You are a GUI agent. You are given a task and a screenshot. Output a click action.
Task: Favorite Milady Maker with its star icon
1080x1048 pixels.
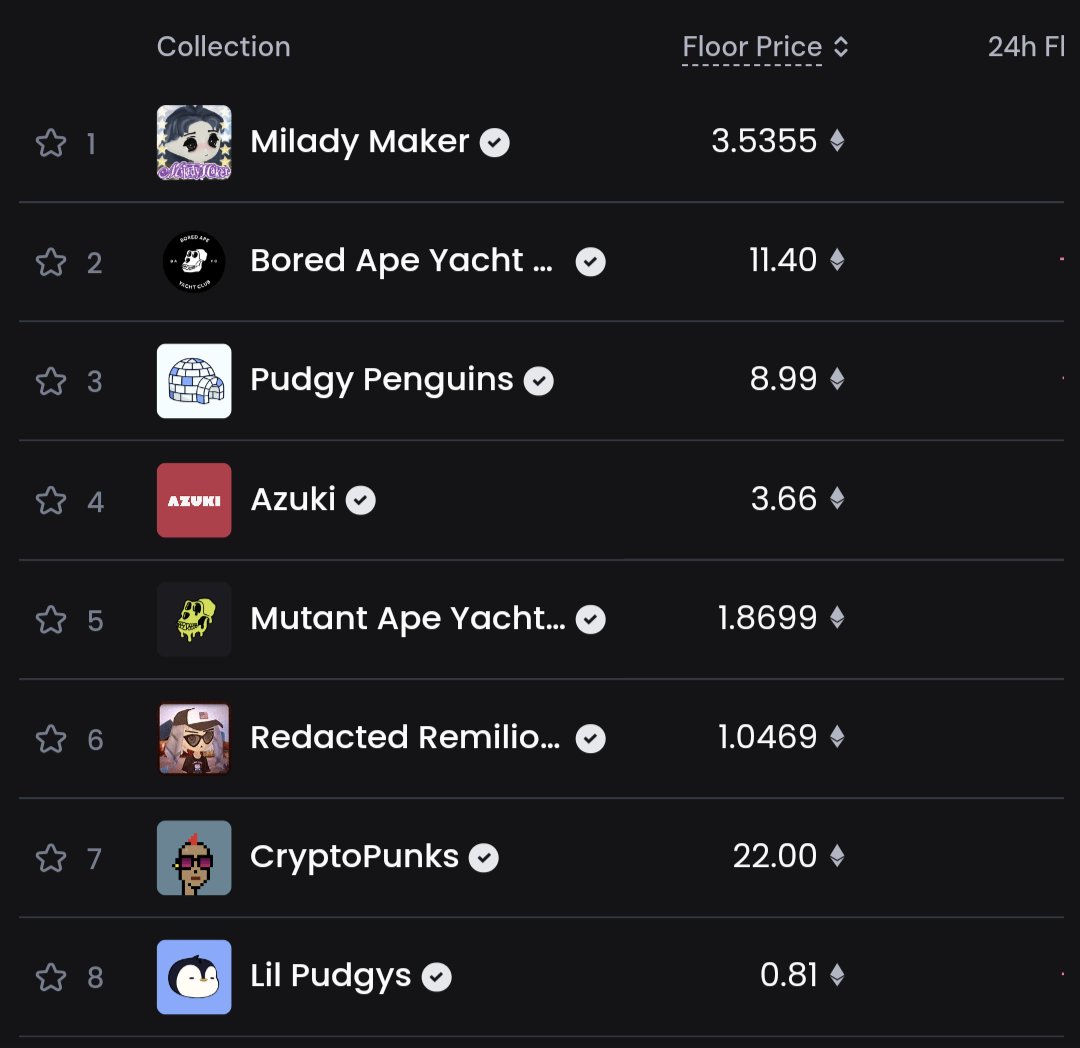51,143
